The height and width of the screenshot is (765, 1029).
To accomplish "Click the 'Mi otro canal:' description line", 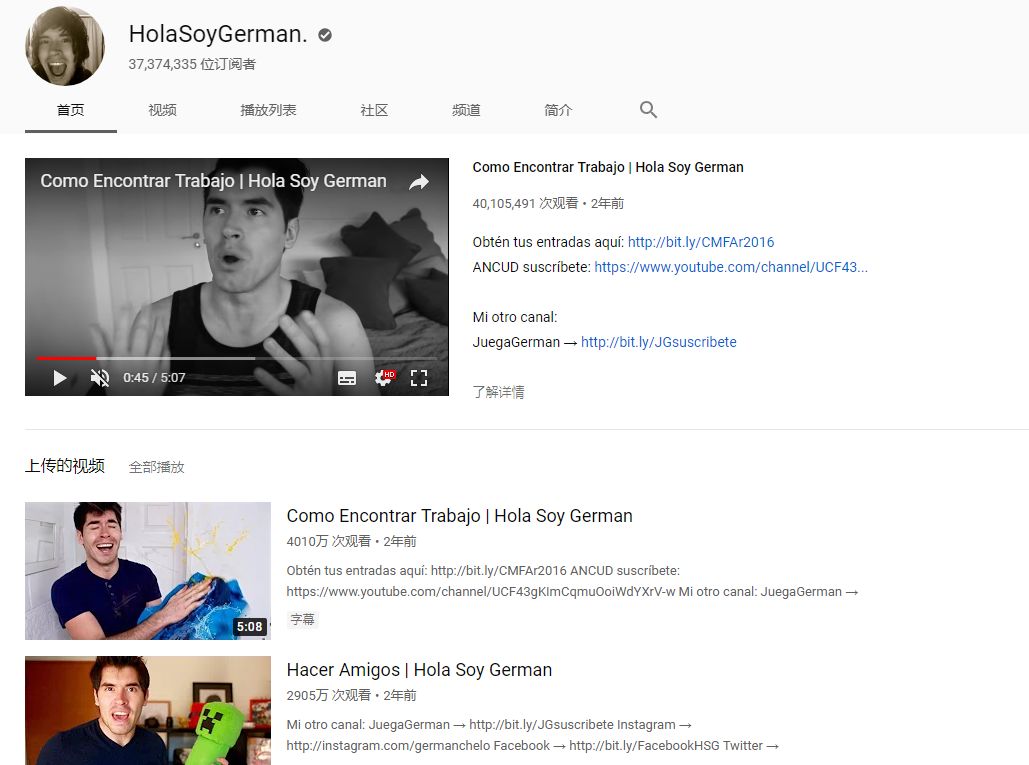I will coord(514,317).
